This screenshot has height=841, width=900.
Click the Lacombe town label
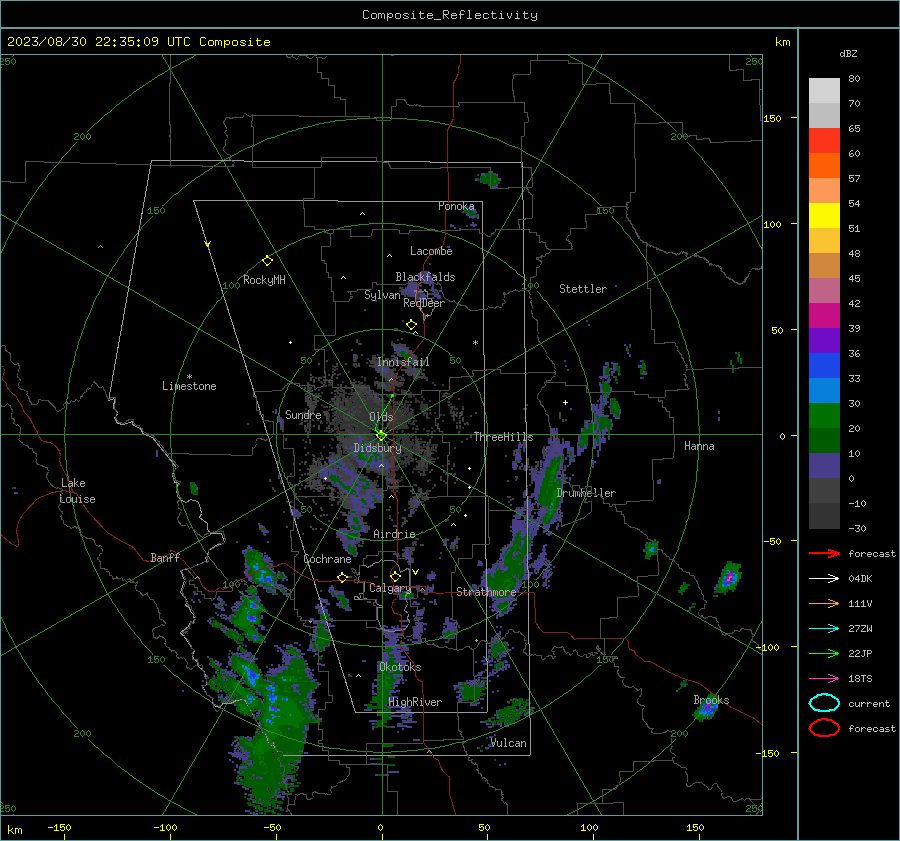coord(431,251)
